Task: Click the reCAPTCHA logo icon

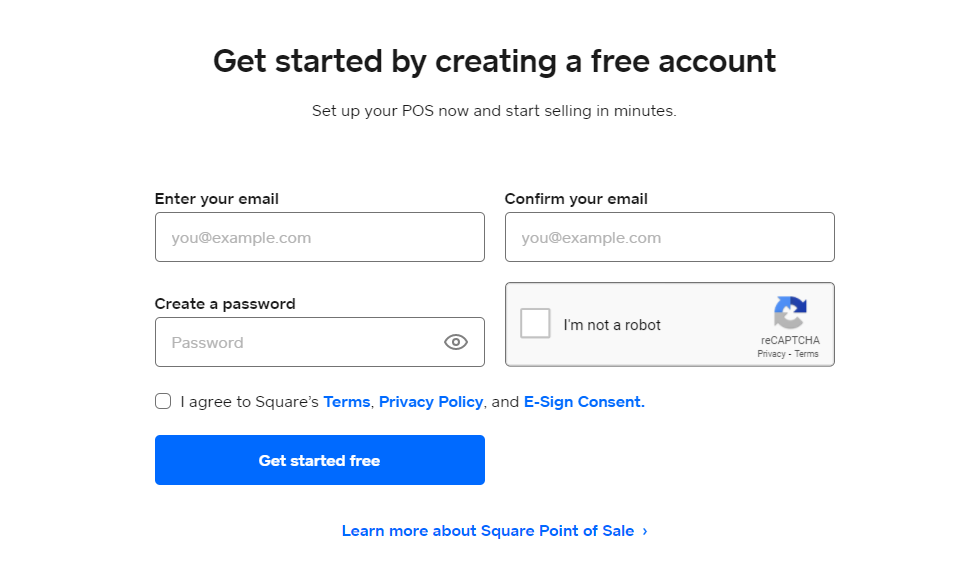Action: pos(789,313)
